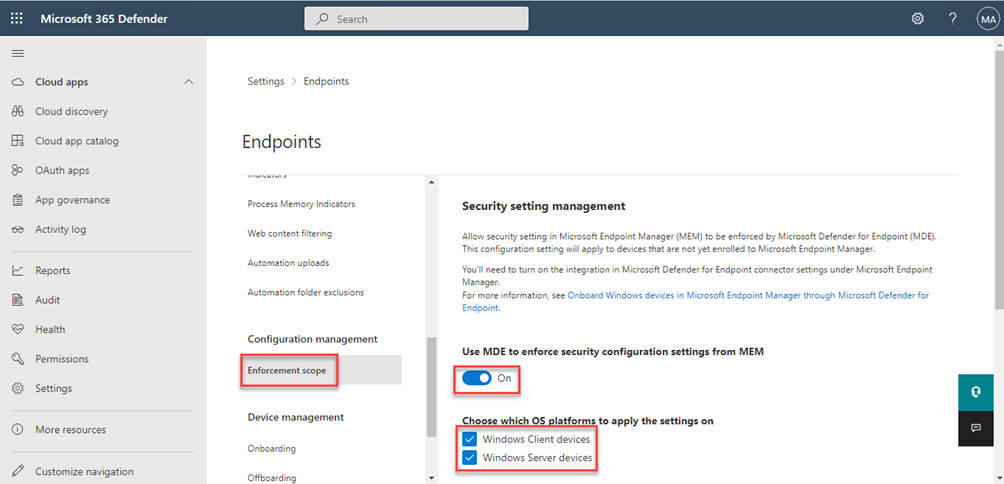Select Offboarding under Device management

pos(272,477)
